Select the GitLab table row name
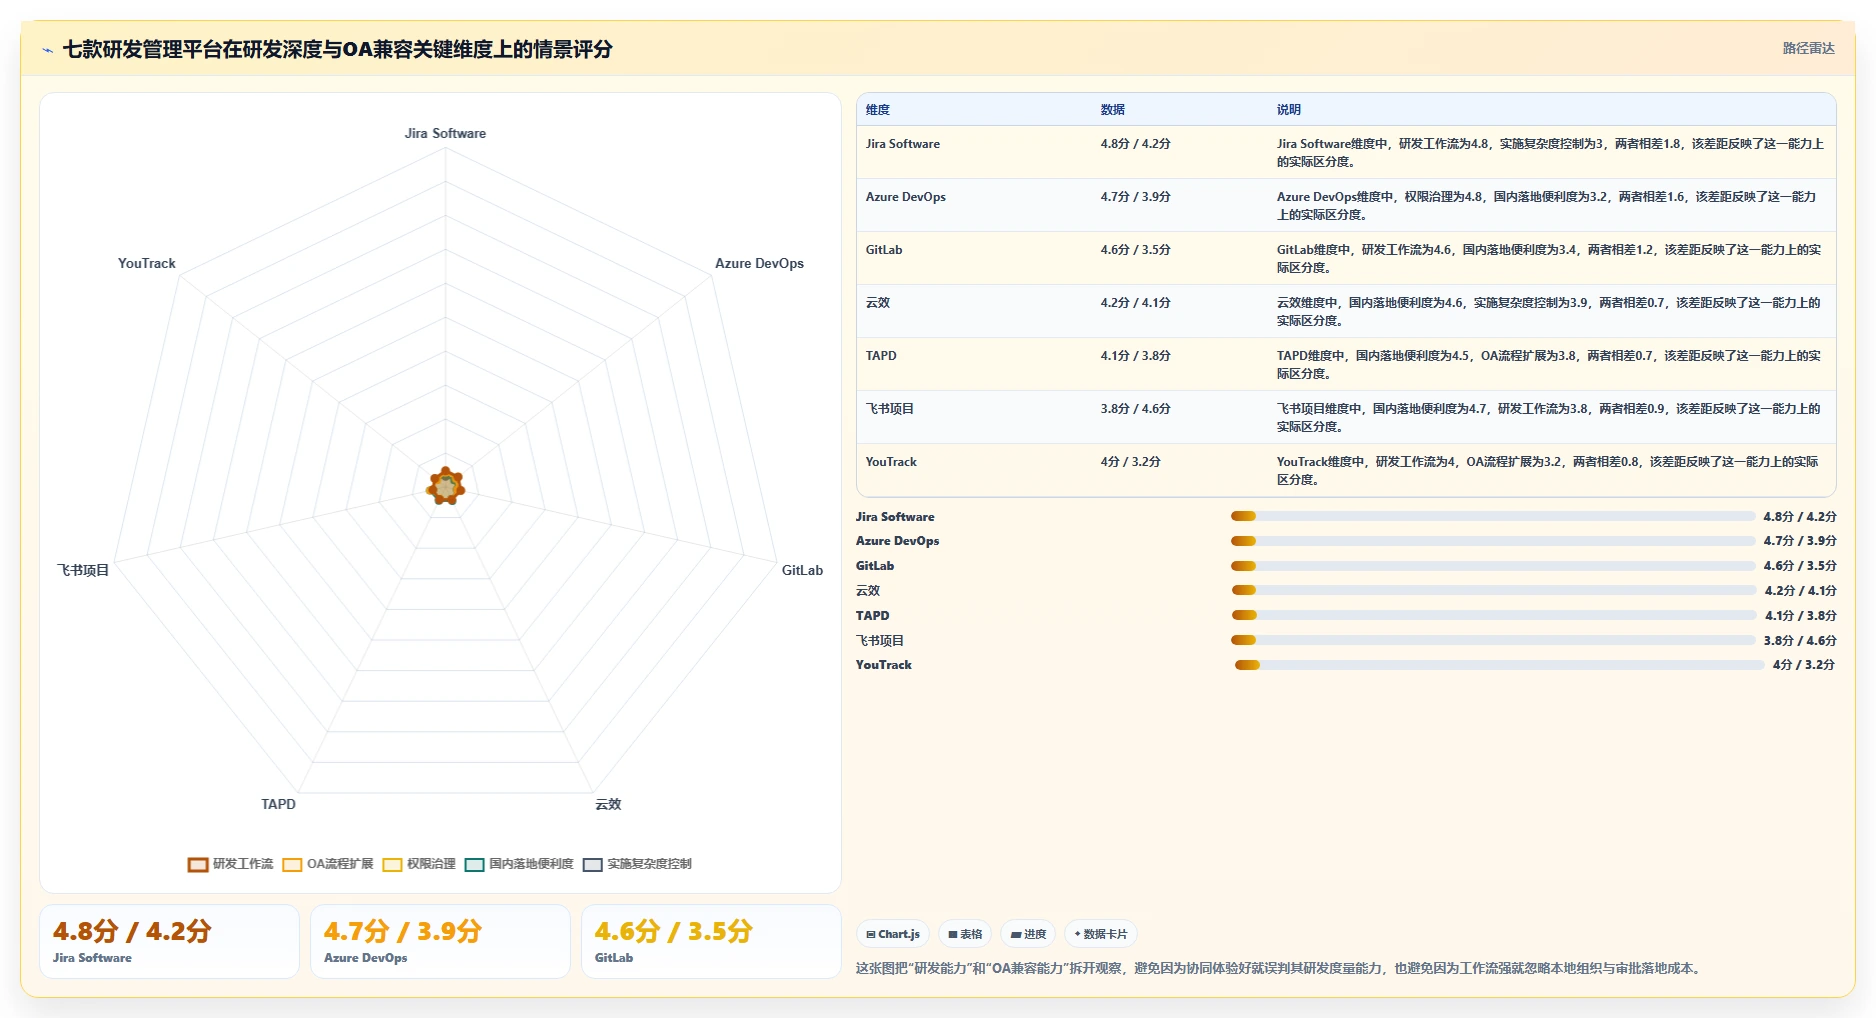 pos(884,250)
